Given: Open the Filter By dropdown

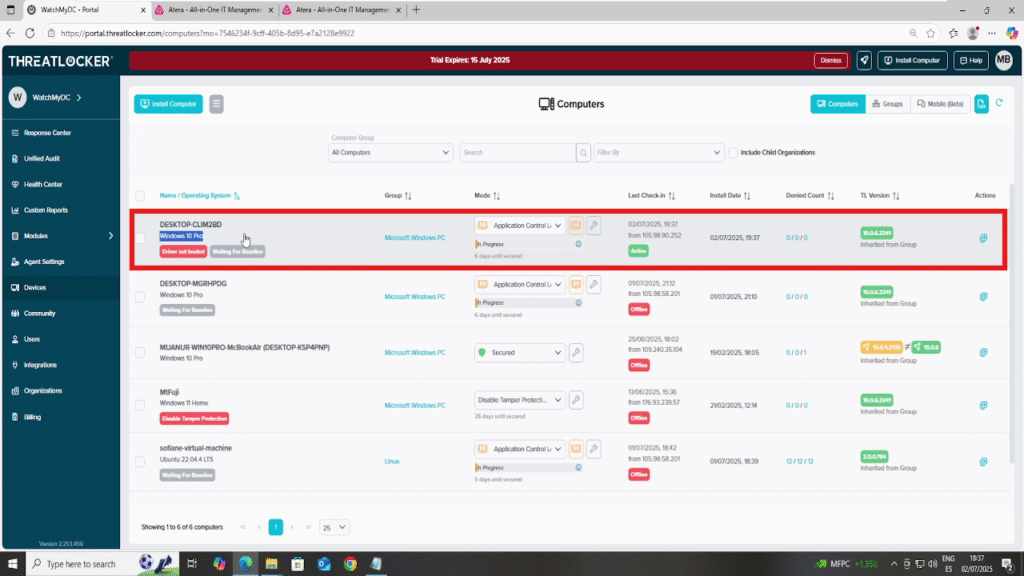Looking at the screenshot, I should (658, 153).
